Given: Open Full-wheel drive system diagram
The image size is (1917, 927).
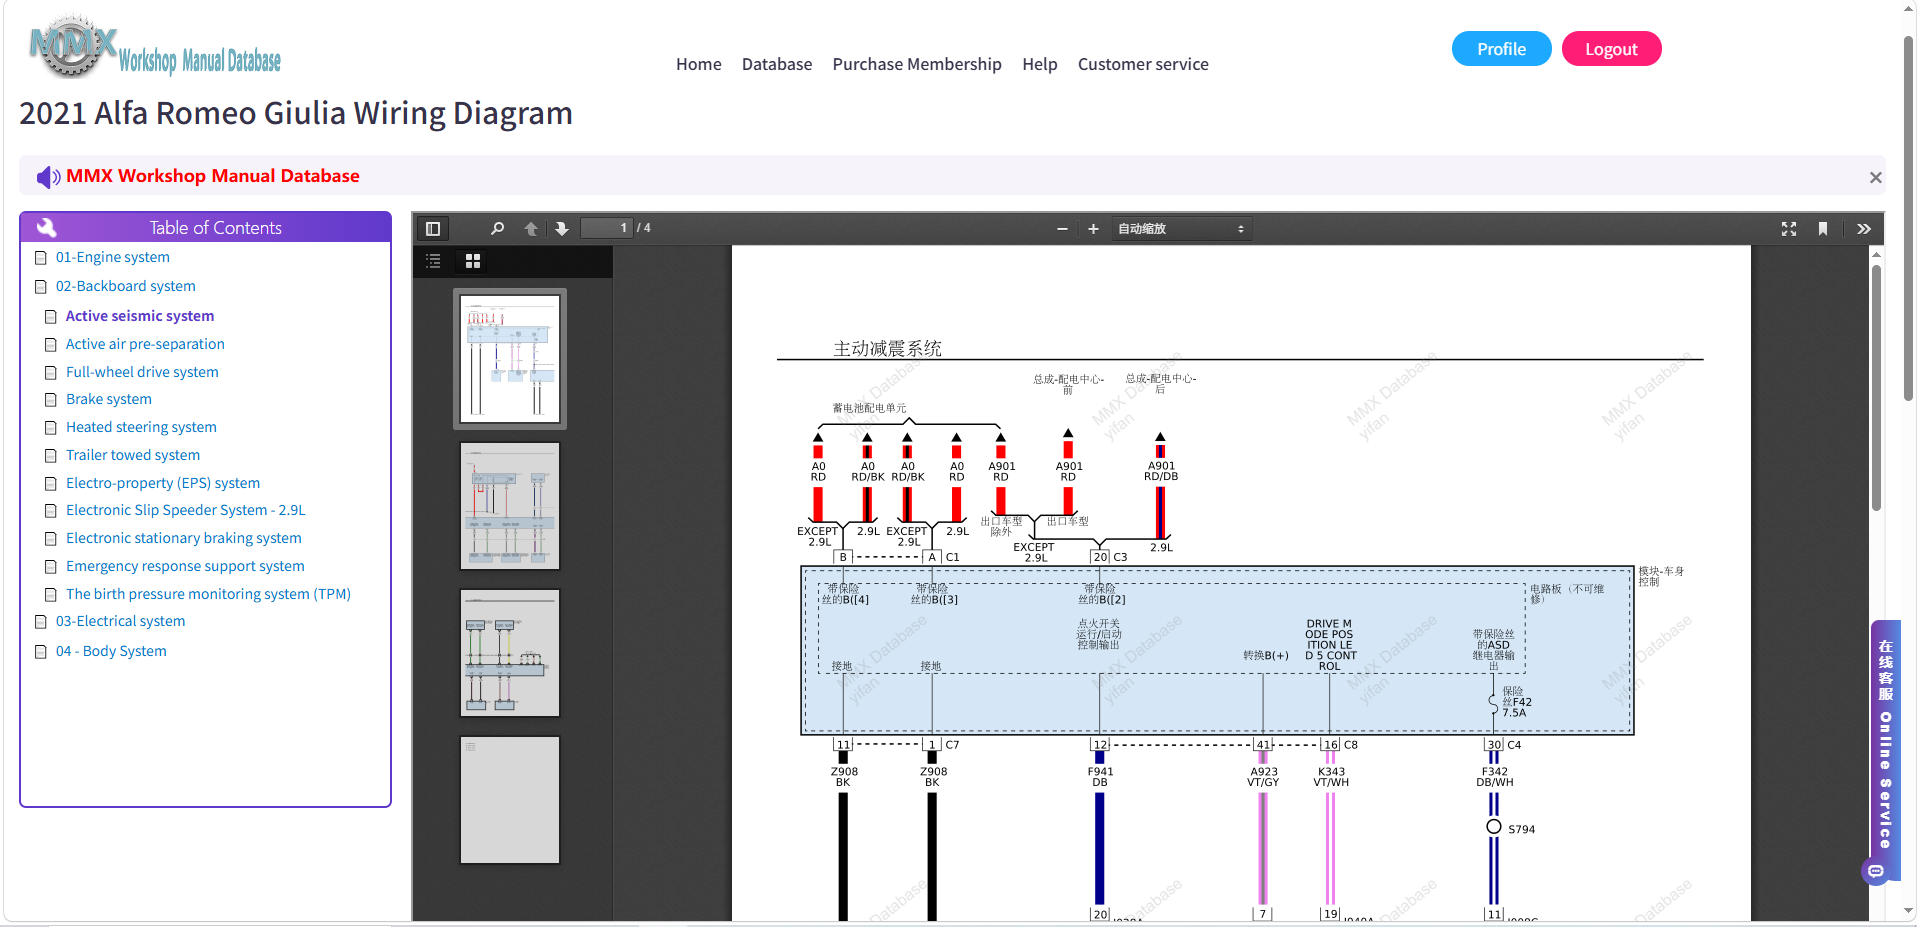Looking at the screenshot, I should pos(142,372).
